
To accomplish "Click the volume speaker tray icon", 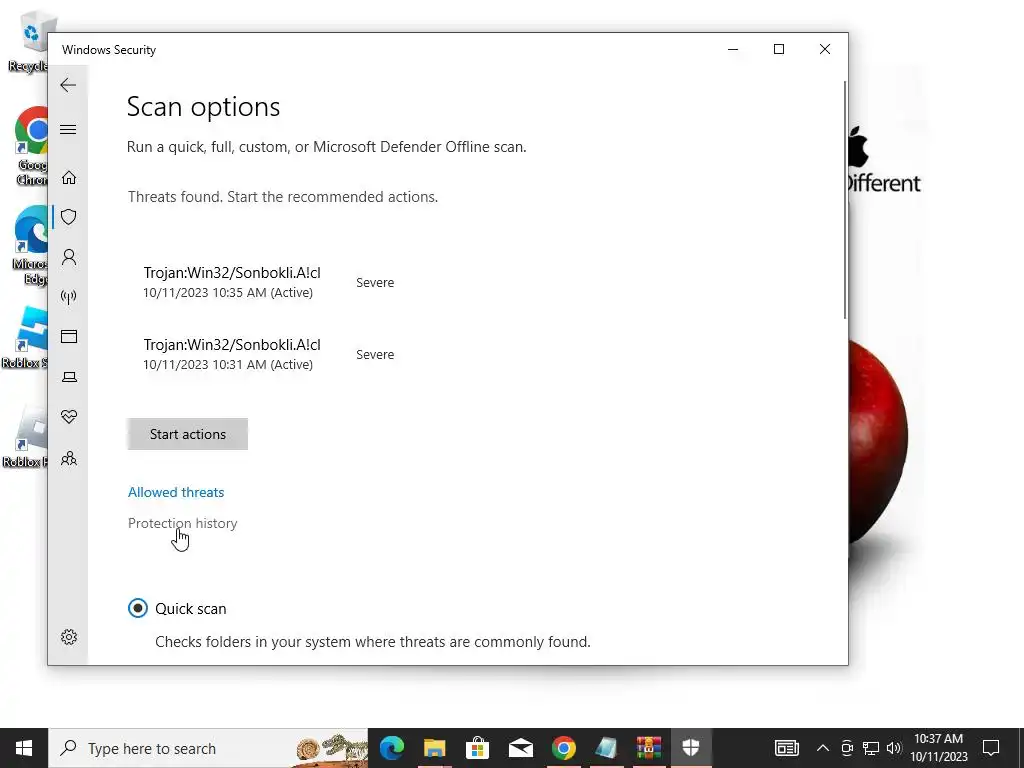I will pyautogui.click(x=894, y=748).
